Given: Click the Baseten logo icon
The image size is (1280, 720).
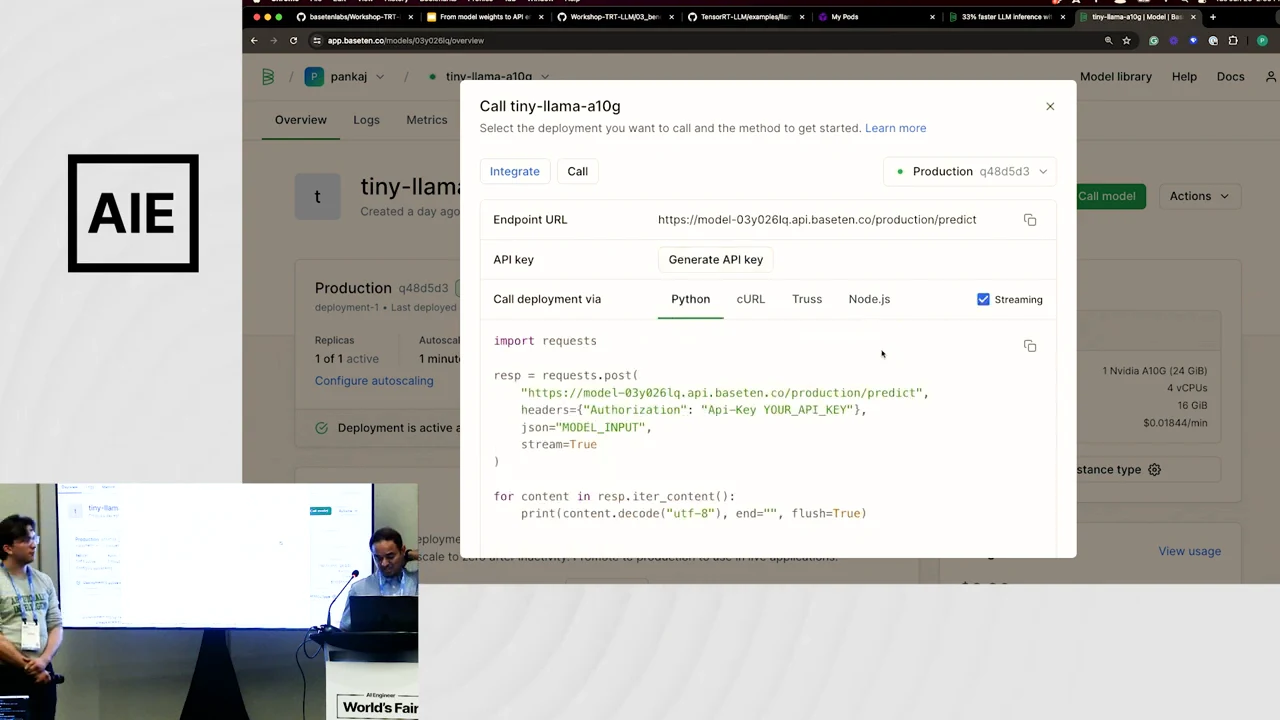Looking at the screenshot, I should coord(268,77).
